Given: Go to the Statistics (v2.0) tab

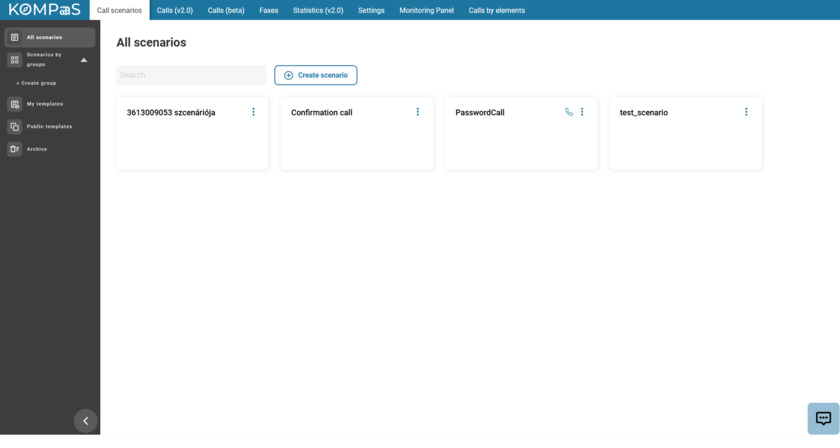Looking at the screenshot, I should 318,10.
